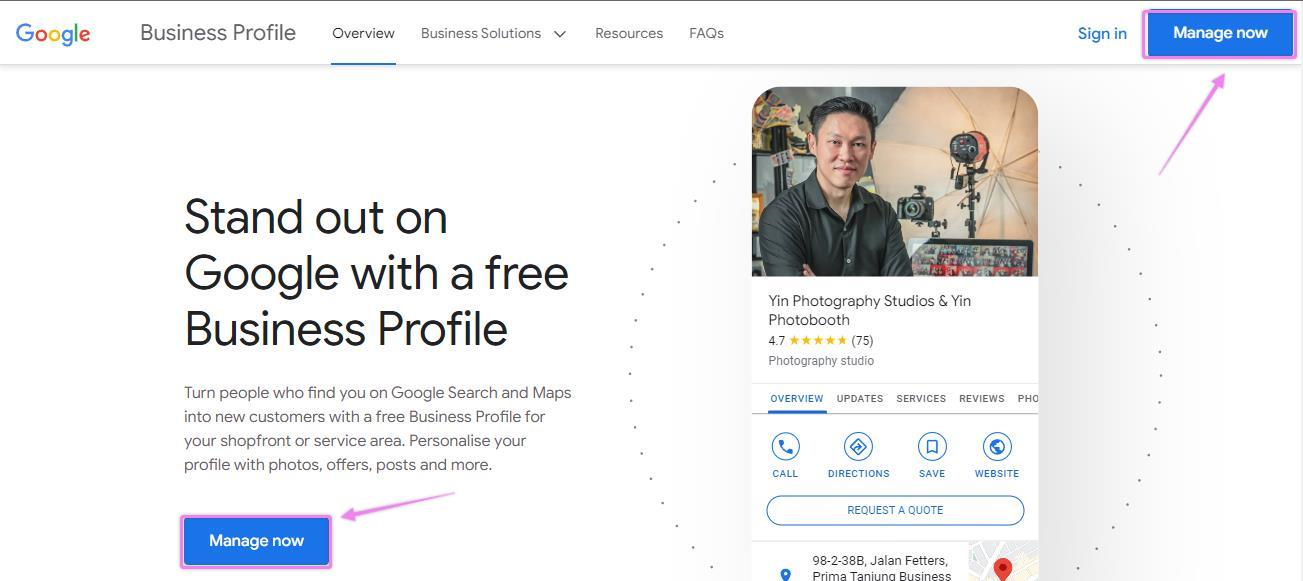Click the chevron beside Business Solutions
Screen dimensions: 1303x581
560,34
